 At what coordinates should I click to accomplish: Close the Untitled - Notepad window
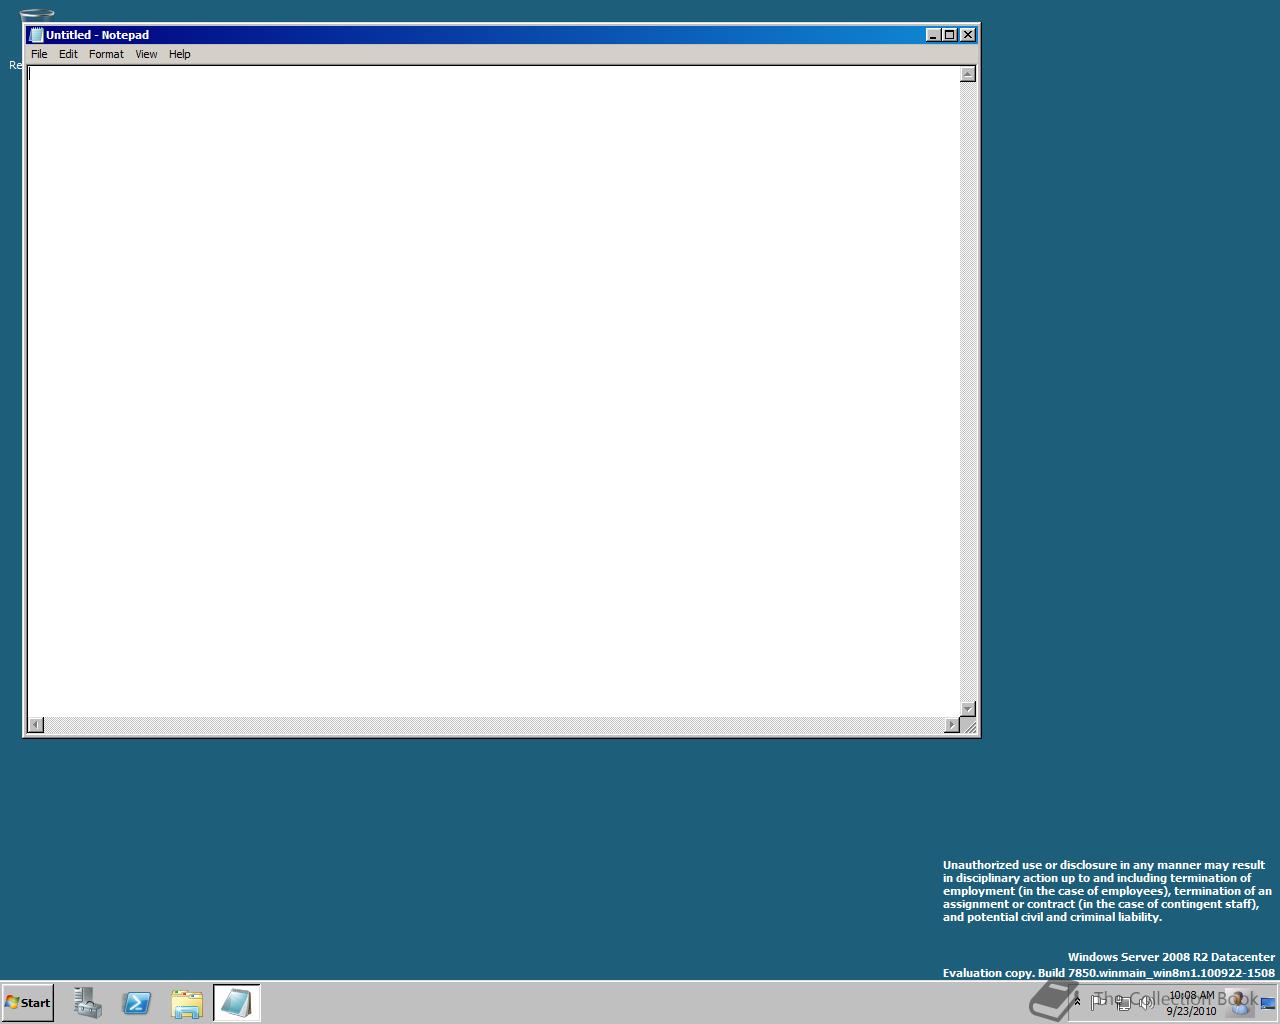[x=967, y=35]
